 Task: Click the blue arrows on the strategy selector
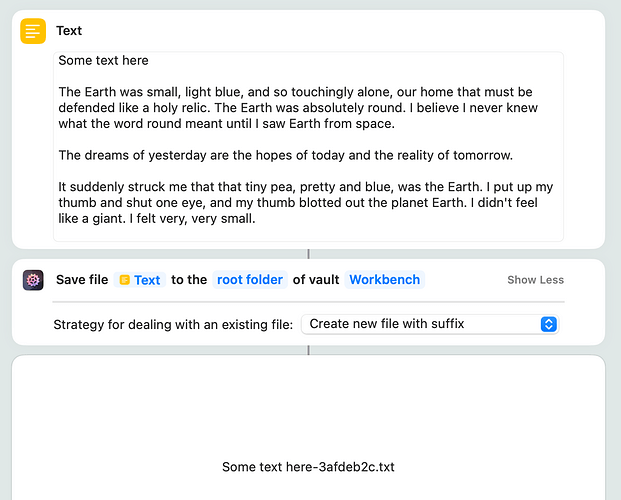(x=548, y=324)
